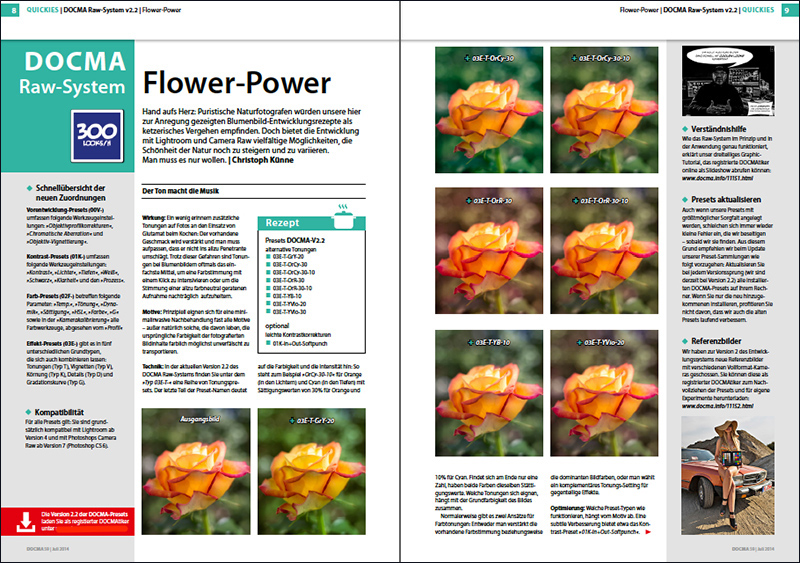This screenshot has height=563, width=800.
Task: Click the author name Christoph Künne
Action: 263,160
